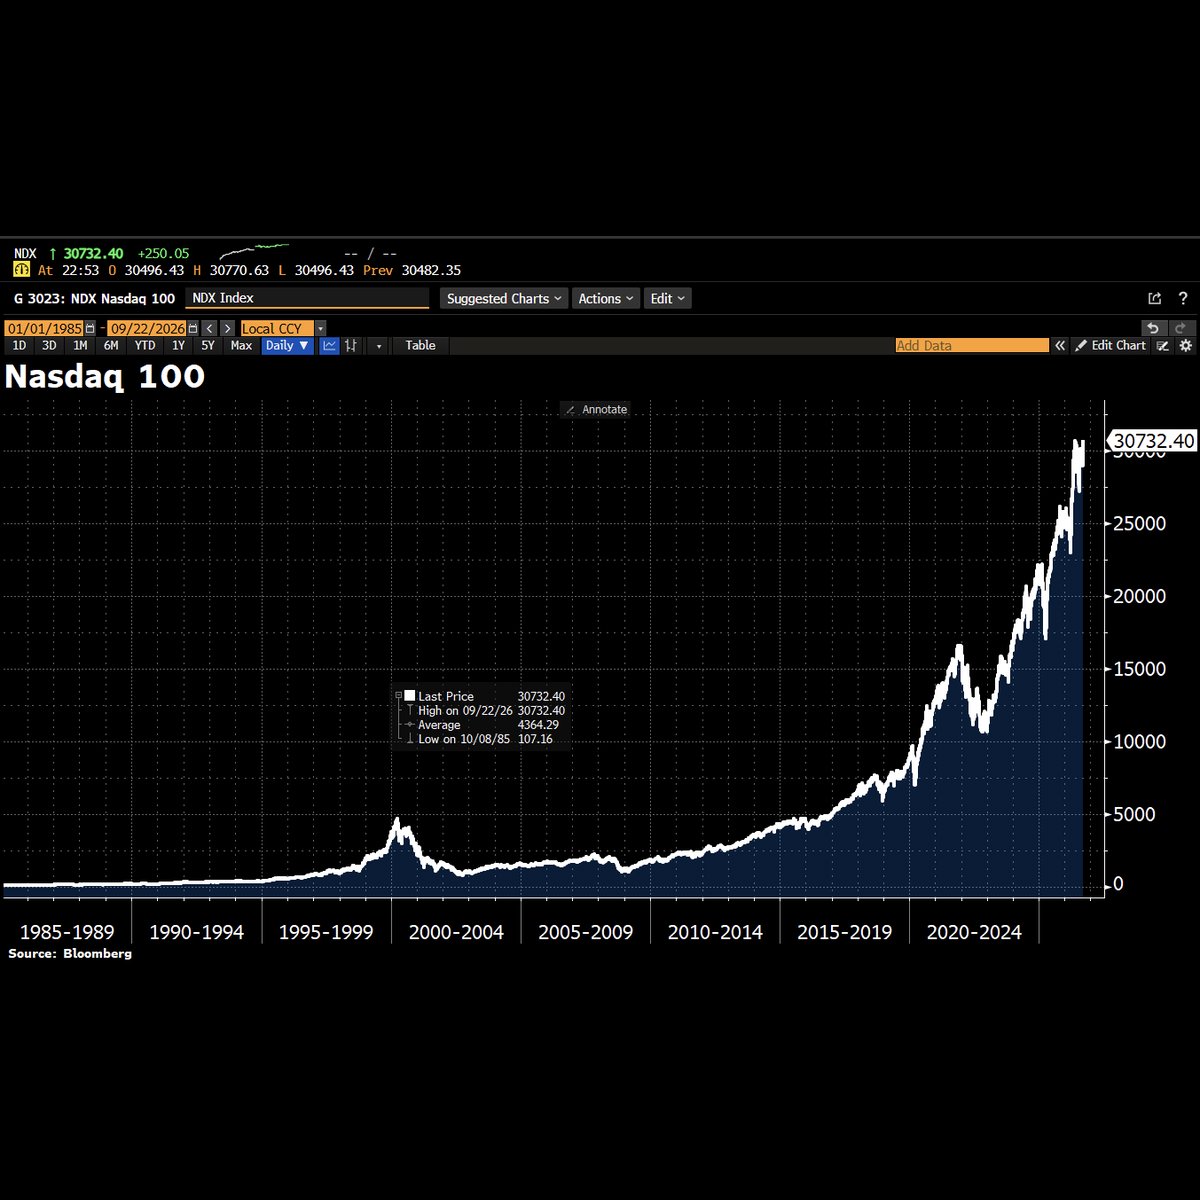Select the 1M range tab
This screenshot has height=1200, width=1200.
coord(80,345)
